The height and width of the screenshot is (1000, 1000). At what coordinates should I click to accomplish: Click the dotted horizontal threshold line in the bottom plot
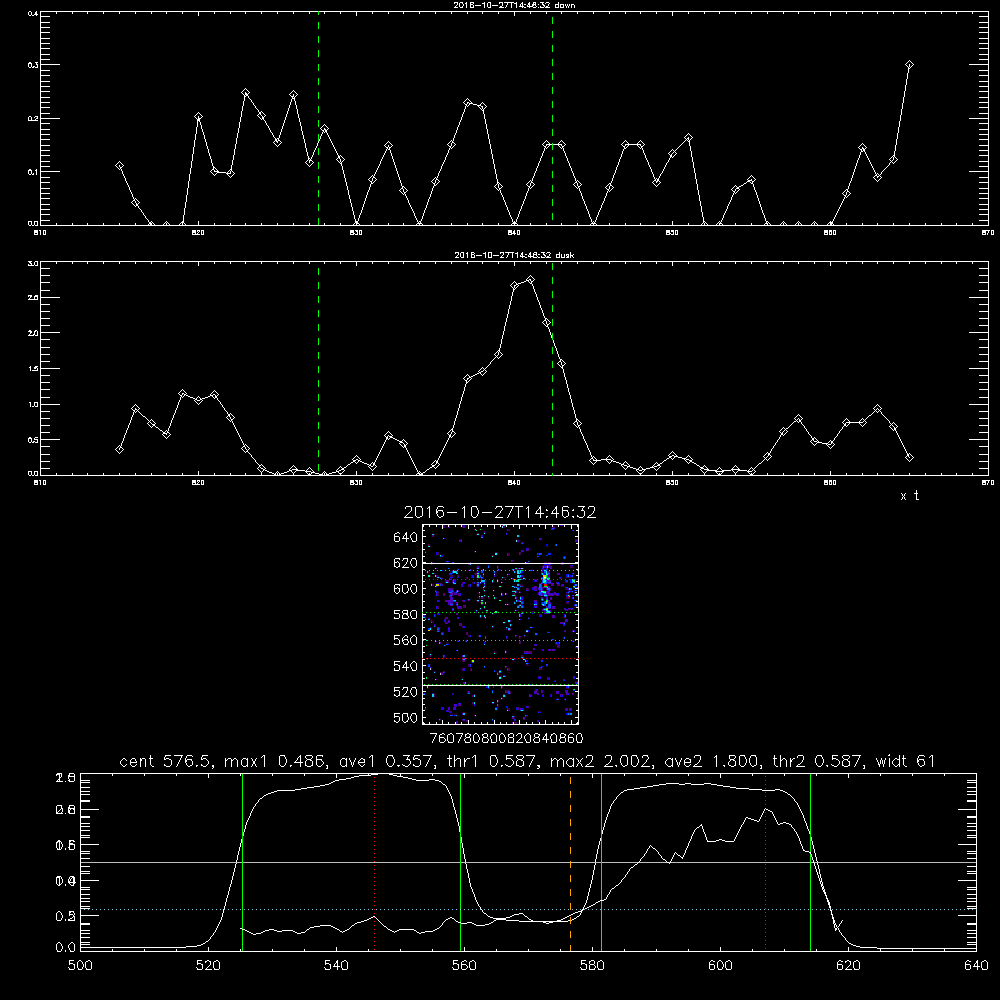[x=528, y=909]
